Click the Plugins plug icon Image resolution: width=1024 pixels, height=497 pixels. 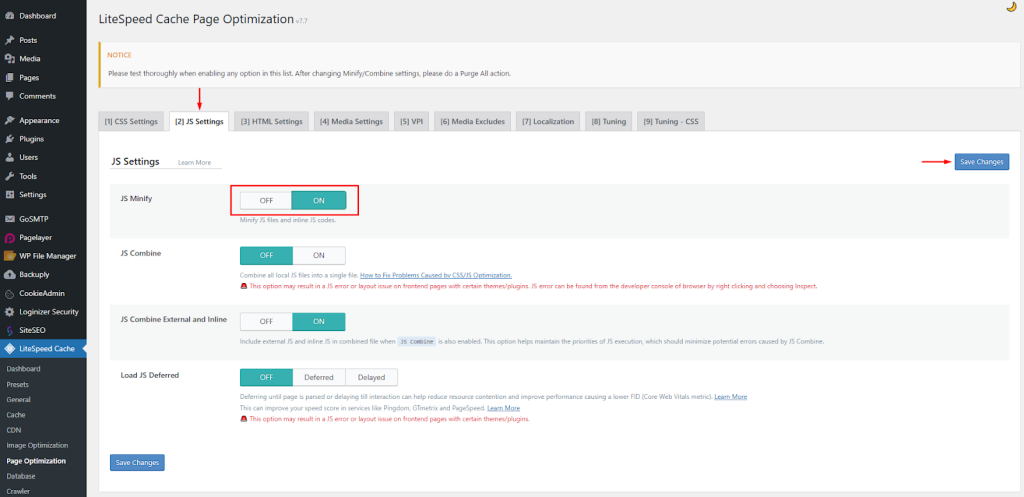pyautogui.click(x=9, y=139)
